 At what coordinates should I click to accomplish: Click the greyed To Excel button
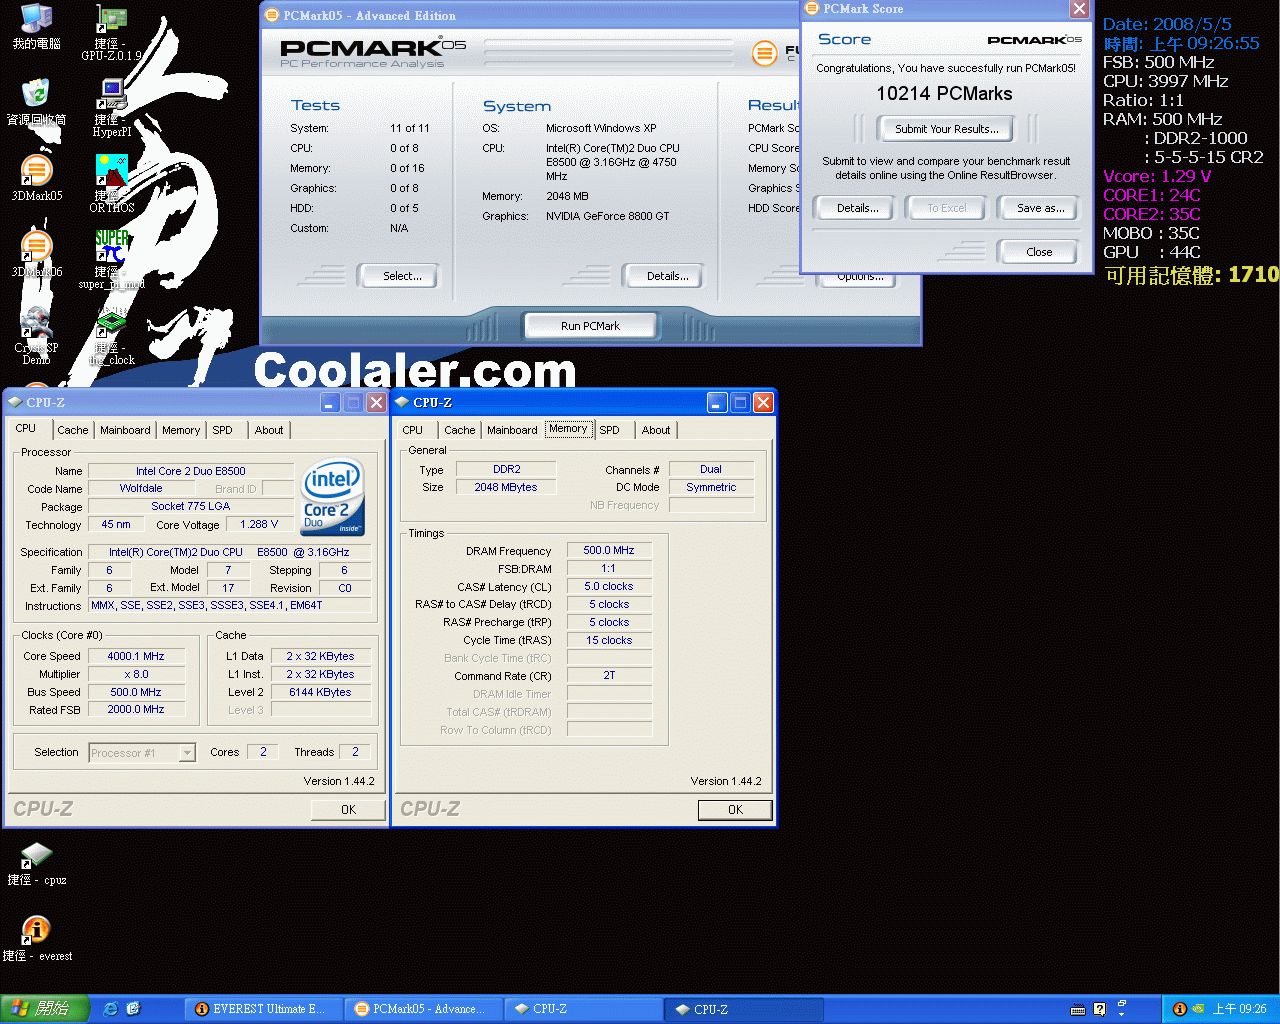946,208
